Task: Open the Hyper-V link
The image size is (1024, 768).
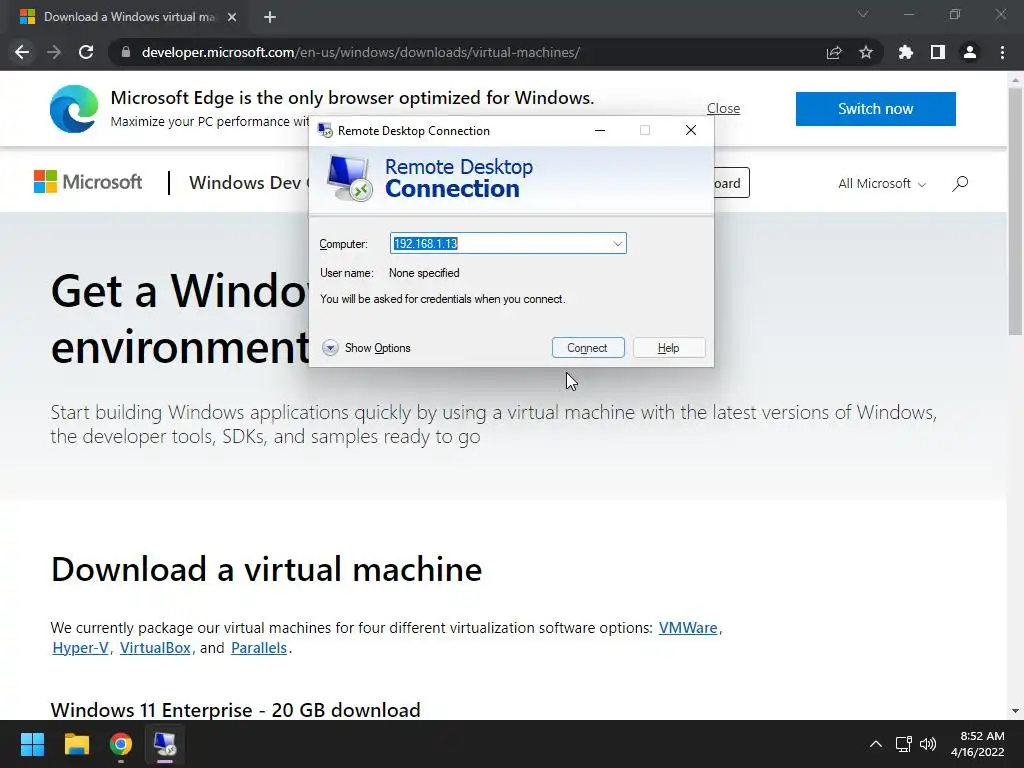Action: [x=80, y=648]
